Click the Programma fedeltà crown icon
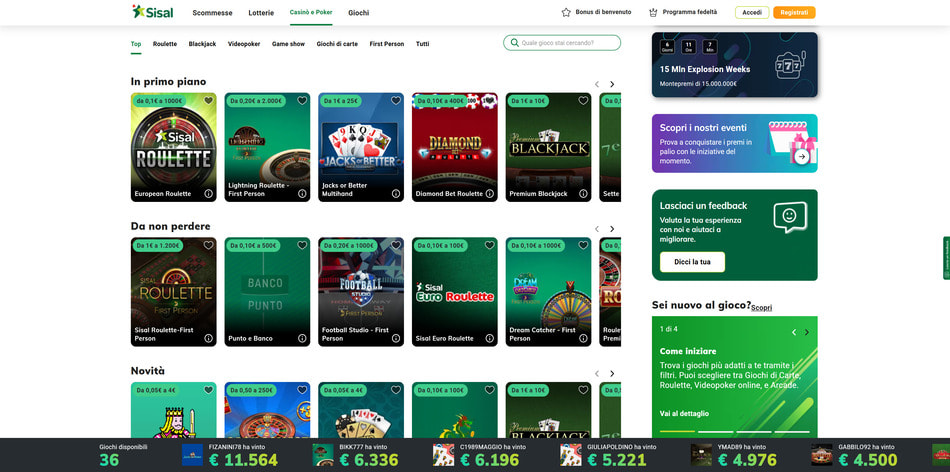950x472 pixels. click(653, 12)
